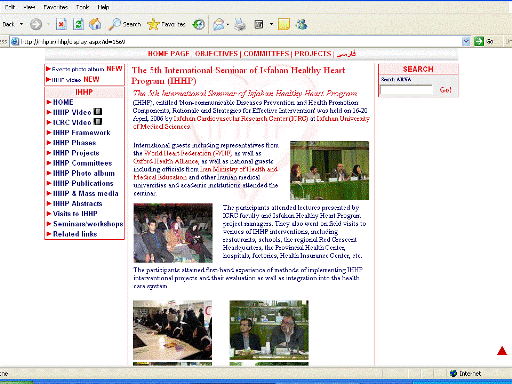
Task: Click the Go! search button
Action: click(x=445, y=90)
